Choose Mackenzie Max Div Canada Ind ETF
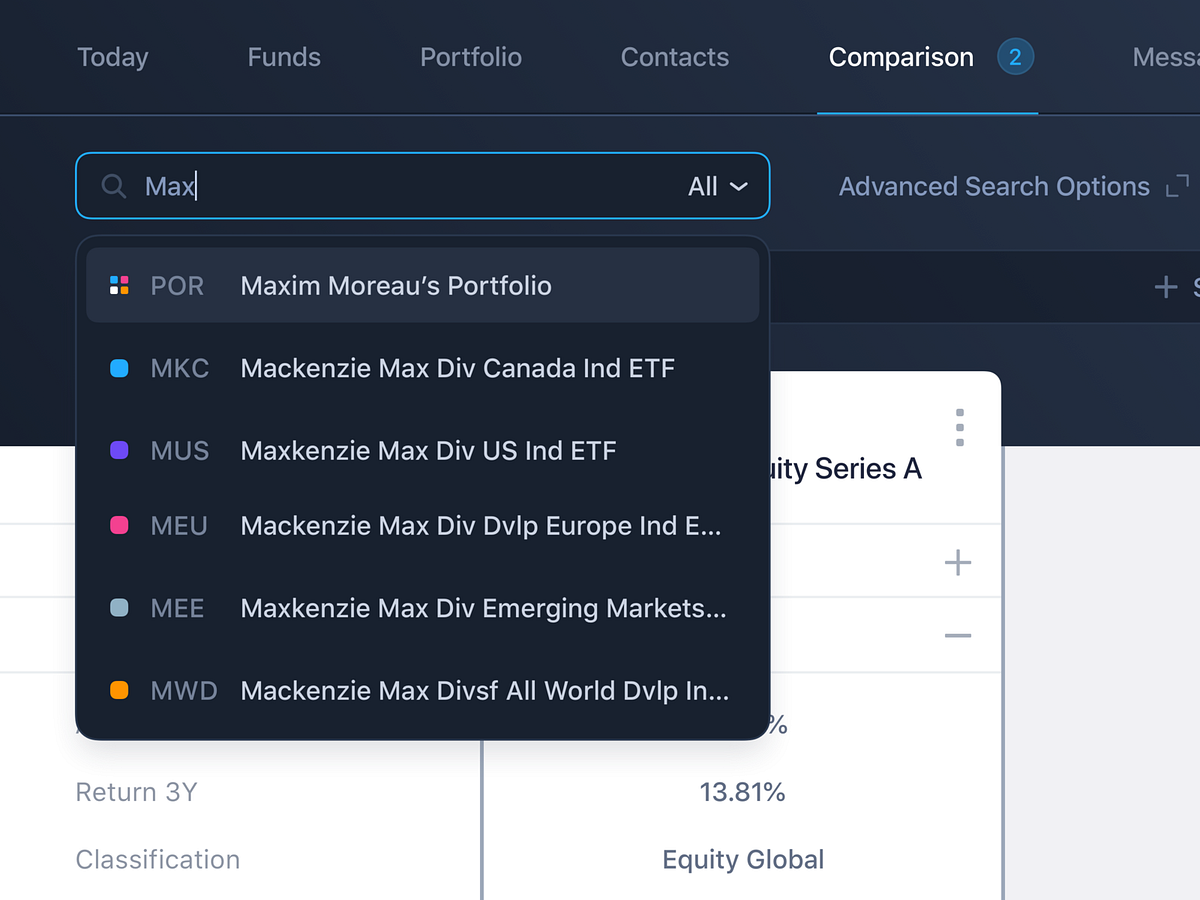 tap(457, 368)
